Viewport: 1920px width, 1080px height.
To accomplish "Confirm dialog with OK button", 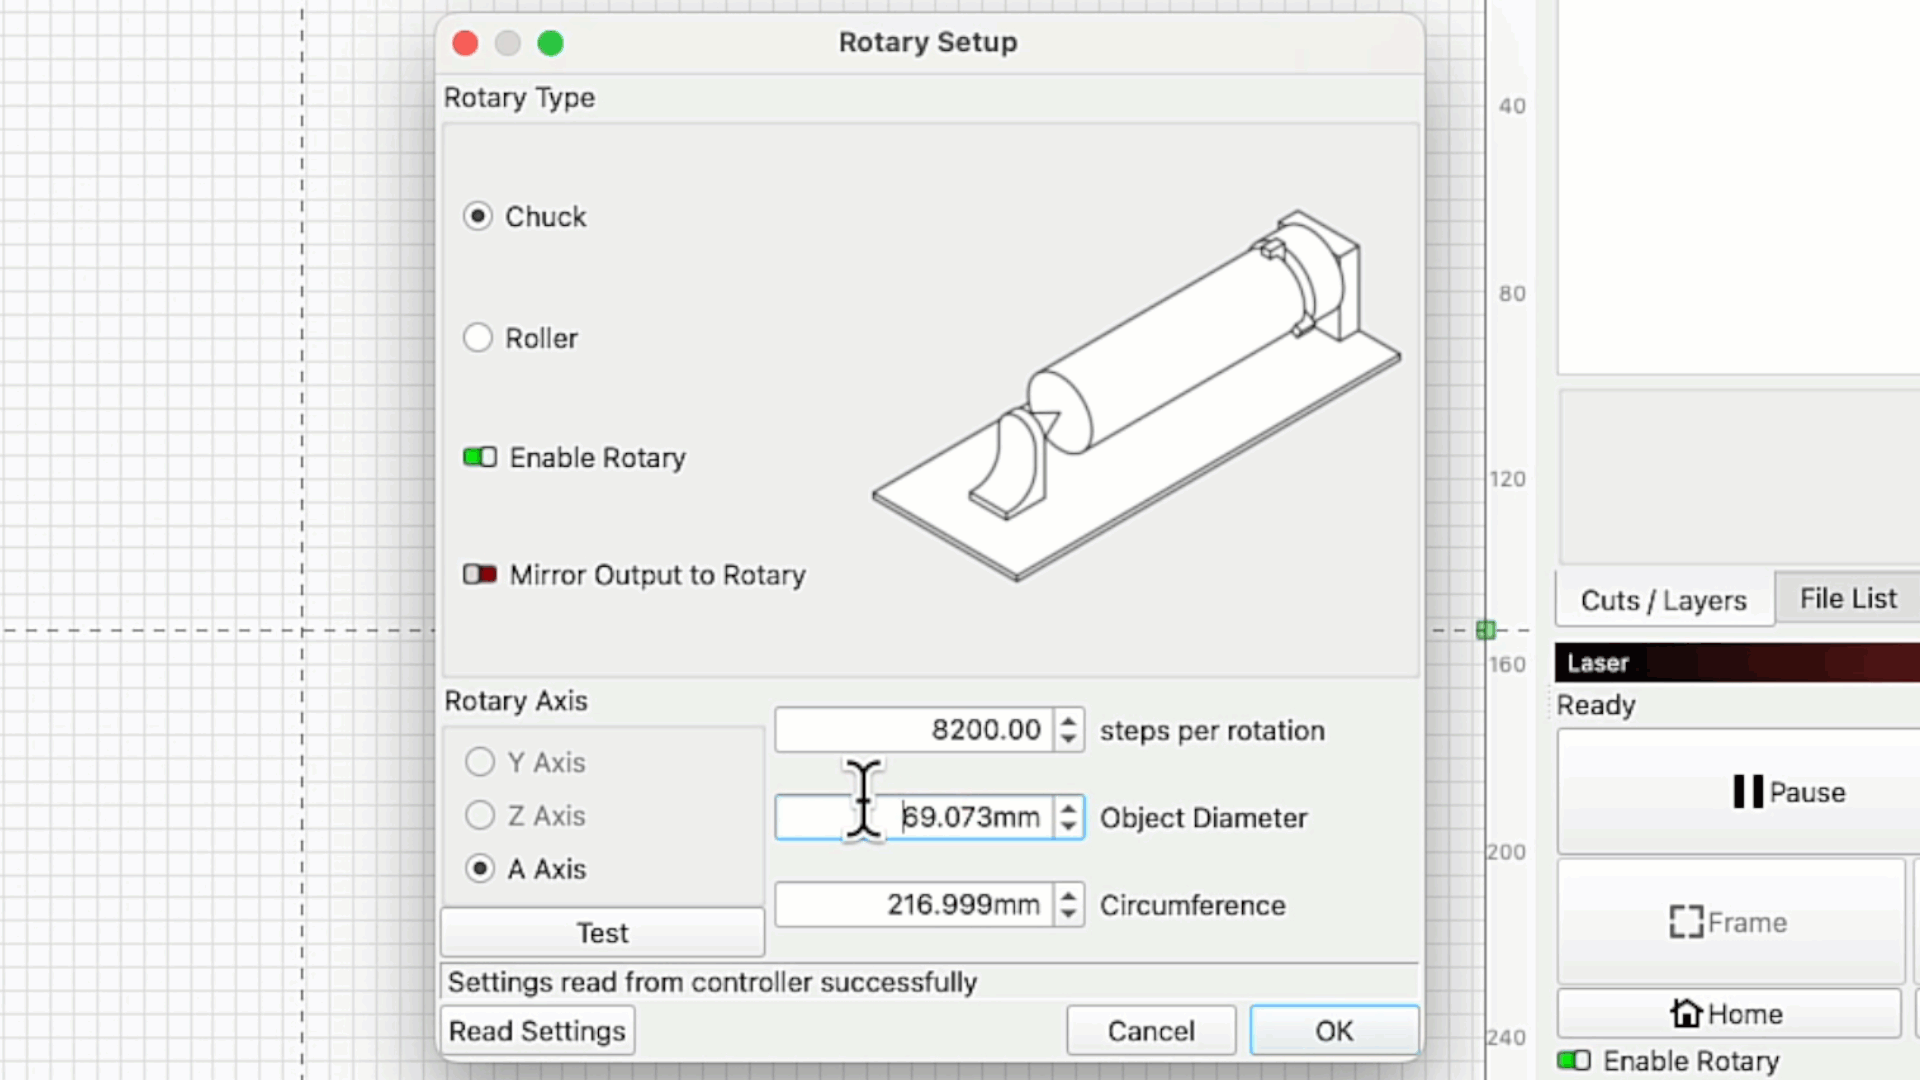I will tap(1333, 1031).
